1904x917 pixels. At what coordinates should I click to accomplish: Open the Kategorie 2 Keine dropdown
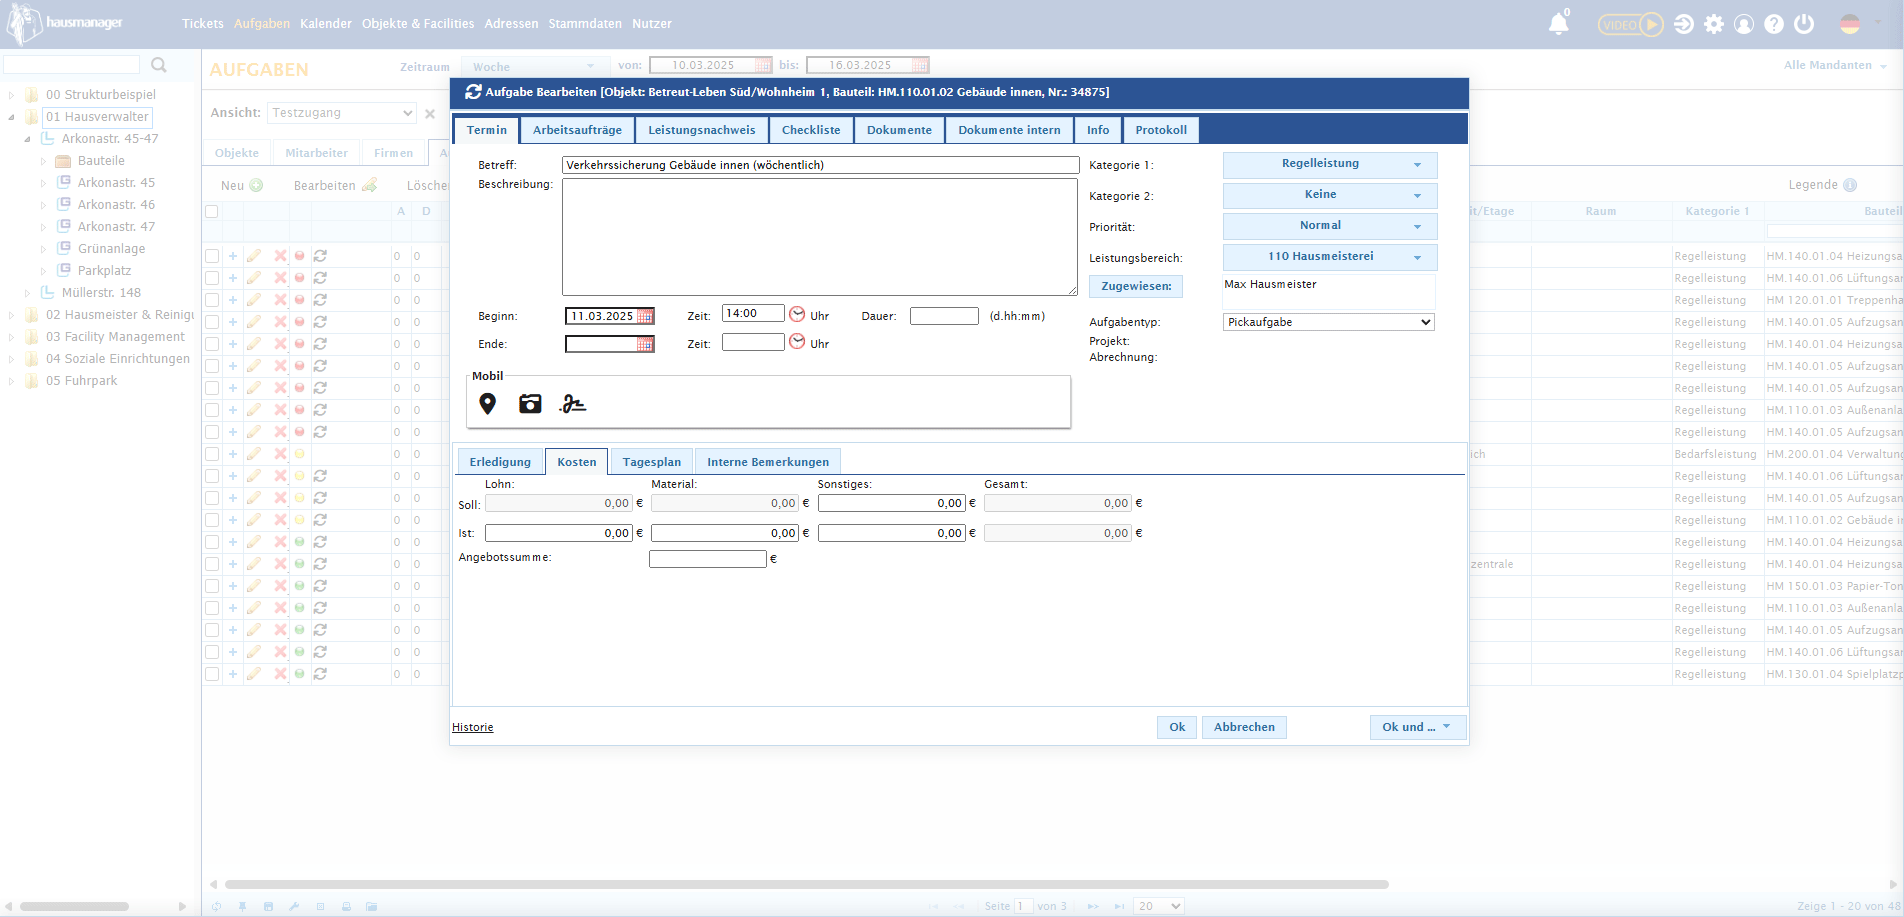point(1330,195)
